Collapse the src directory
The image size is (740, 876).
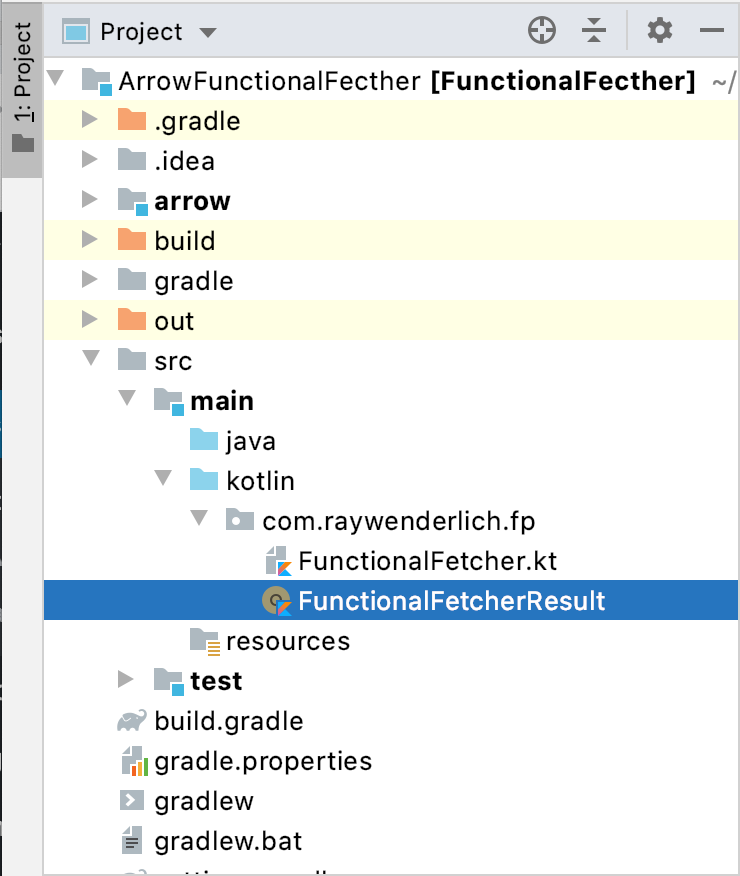pyautogui.click(x=91, y=358)
